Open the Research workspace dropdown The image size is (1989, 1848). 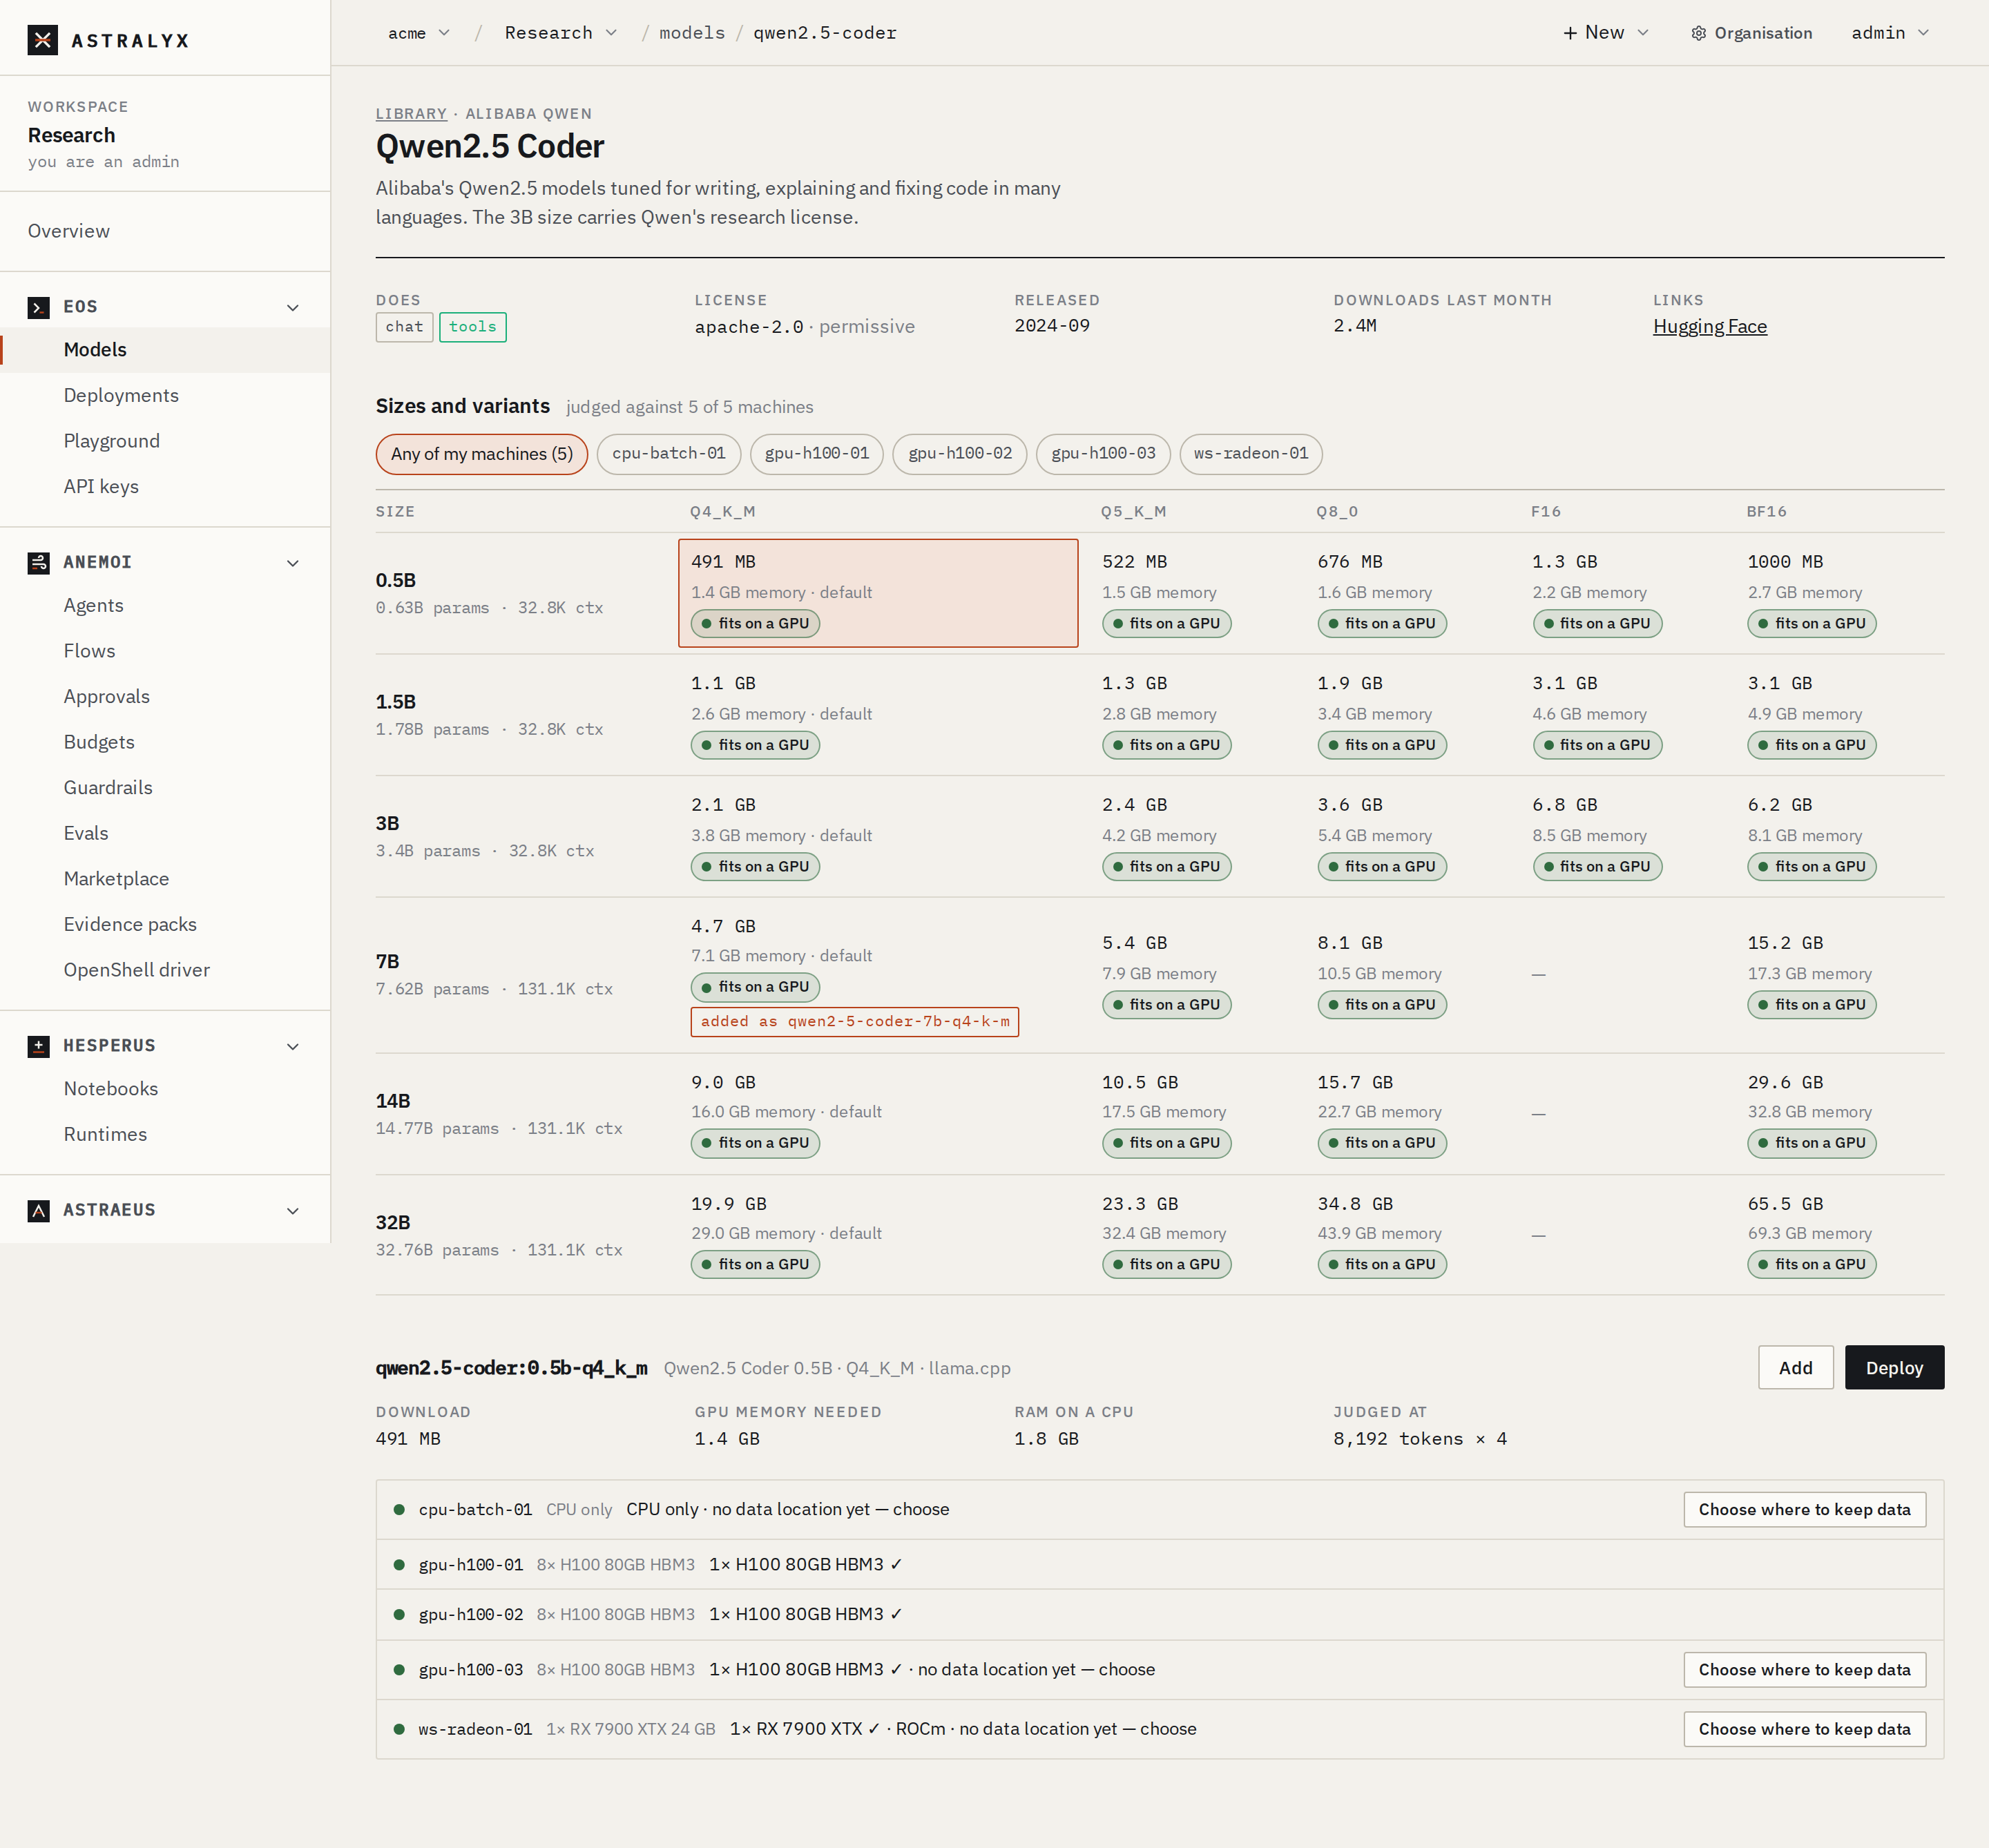560,33
